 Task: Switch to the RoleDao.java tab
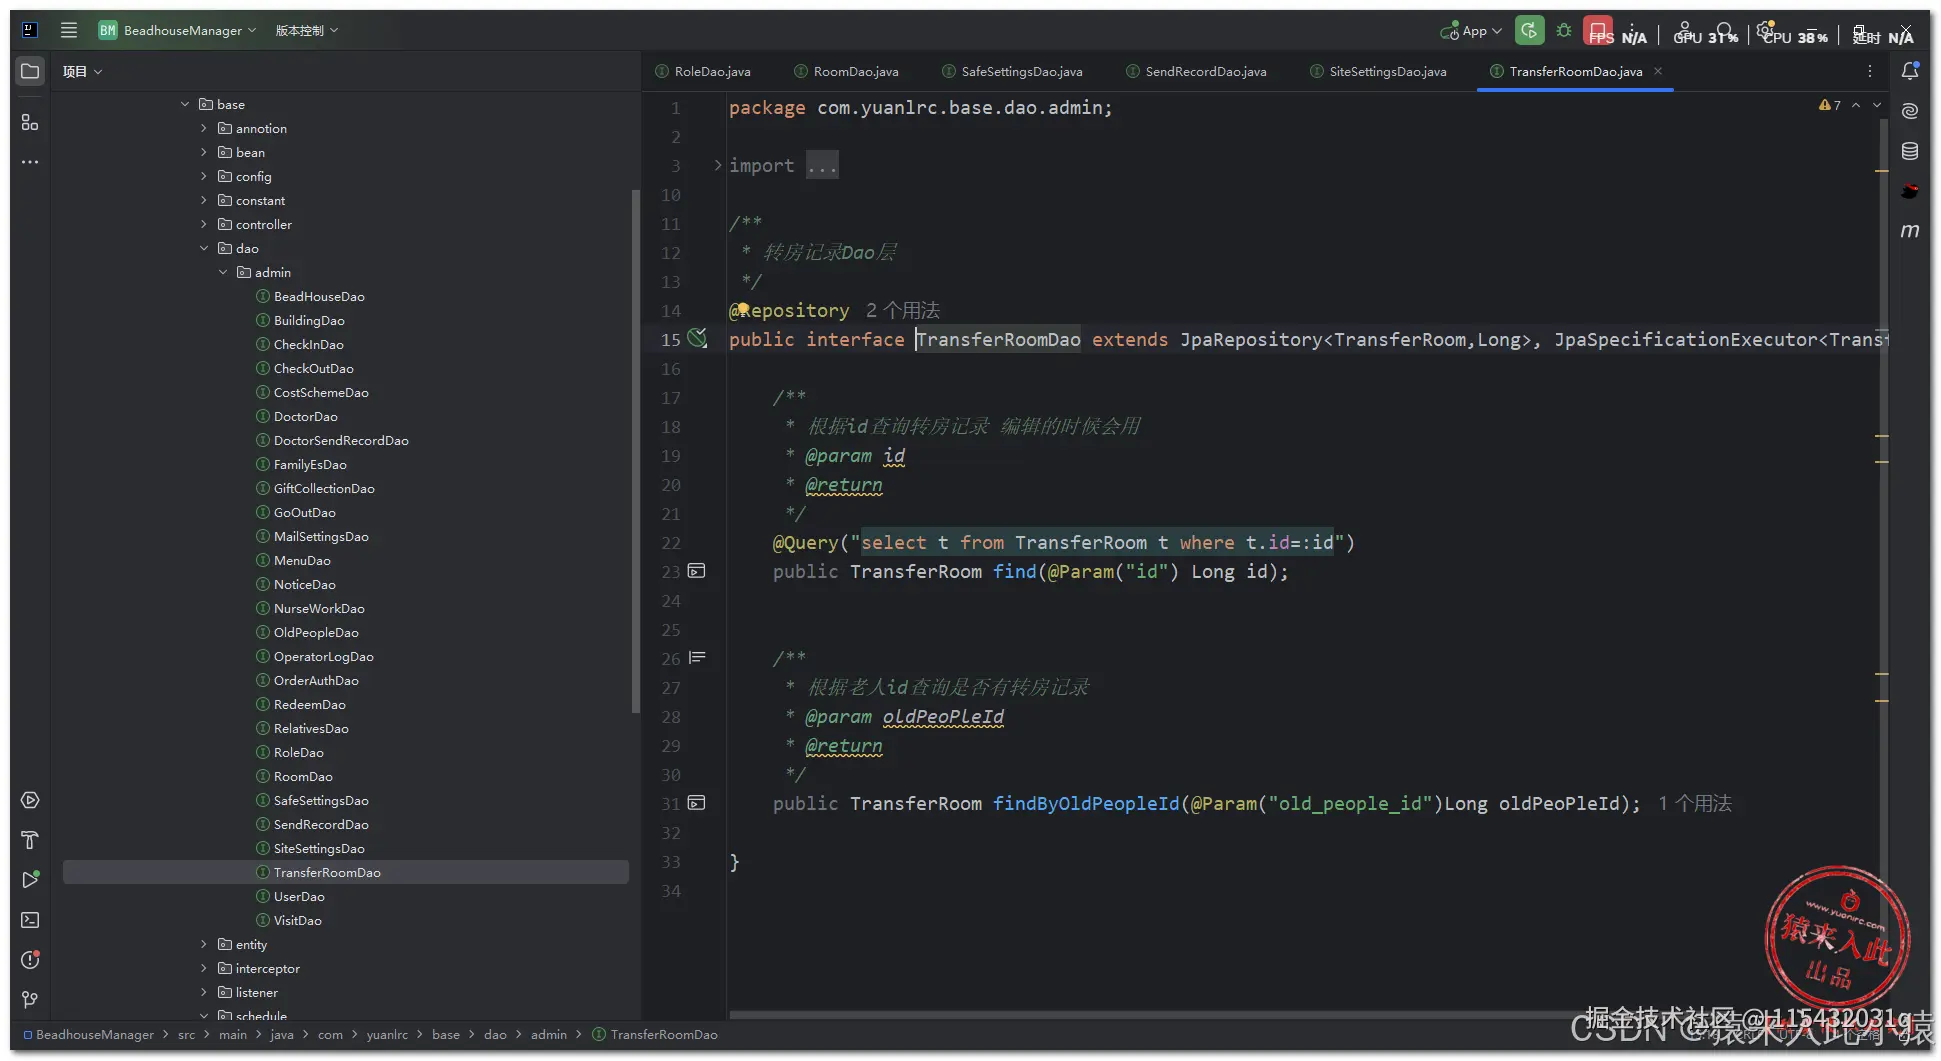click(x=703, y=71)
